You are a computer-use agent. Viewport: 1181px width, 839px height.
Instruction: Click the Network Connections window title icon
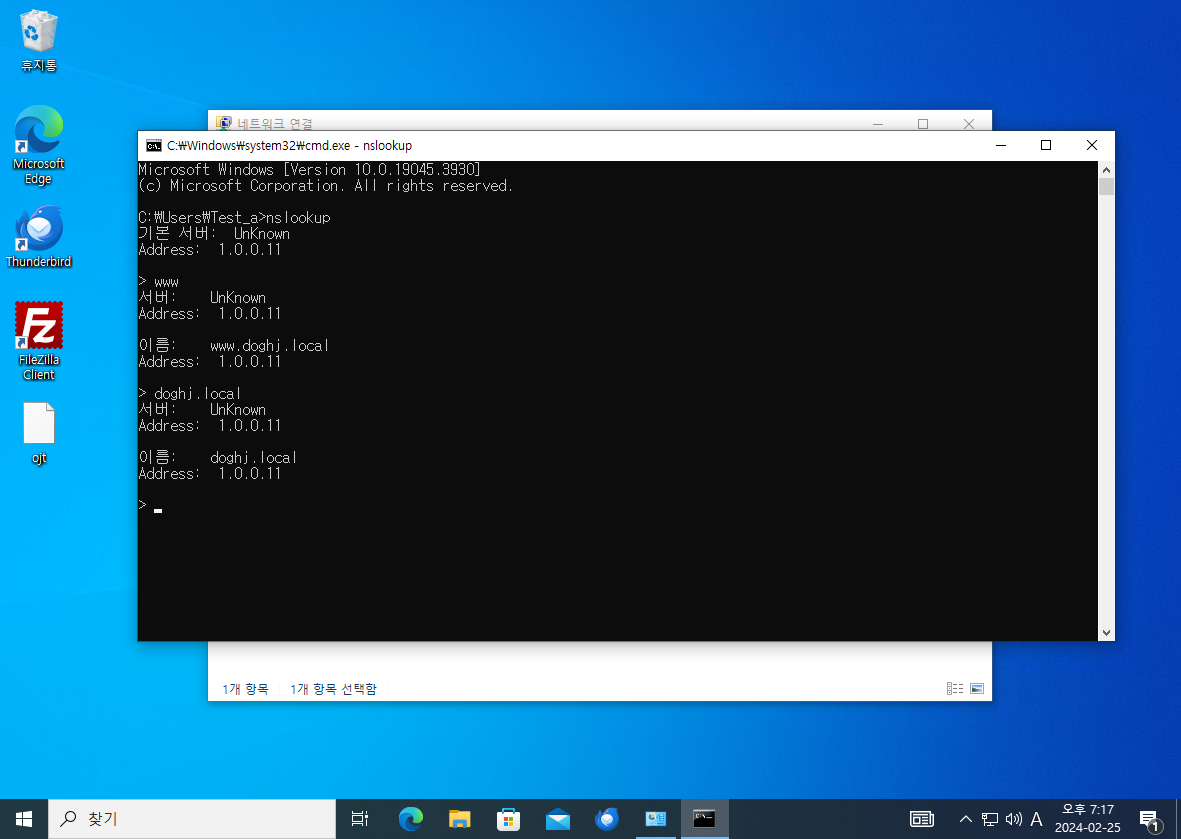point(224,122)
